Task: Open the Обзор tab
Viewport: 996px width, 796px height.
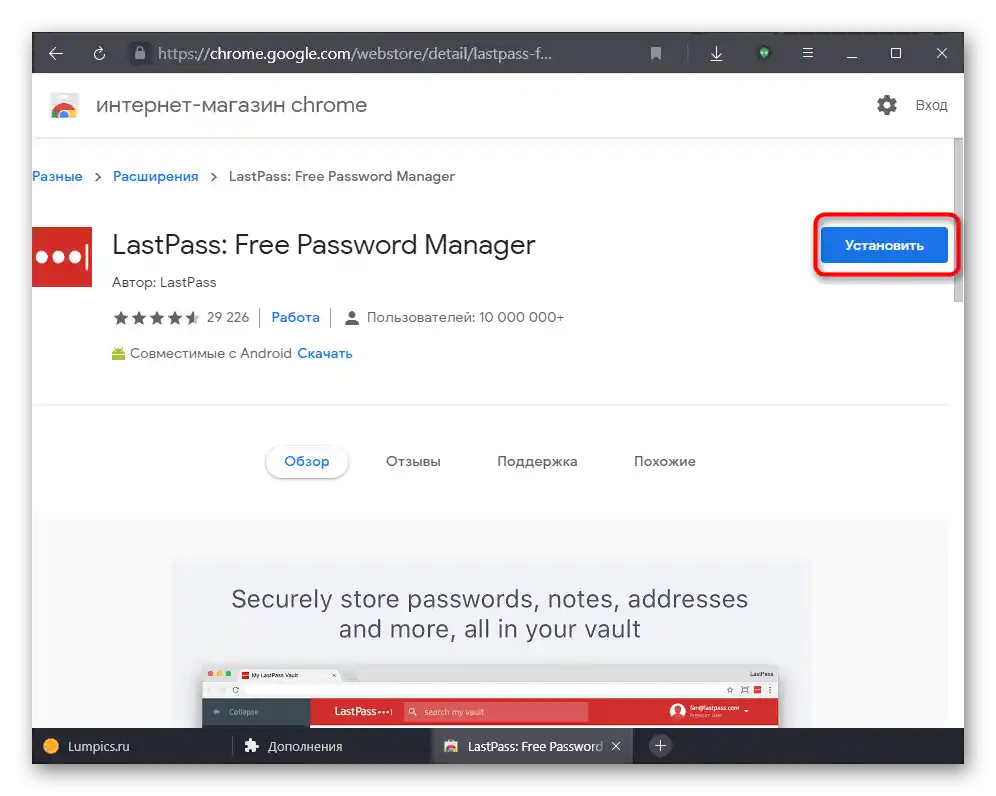Action: 307,461
